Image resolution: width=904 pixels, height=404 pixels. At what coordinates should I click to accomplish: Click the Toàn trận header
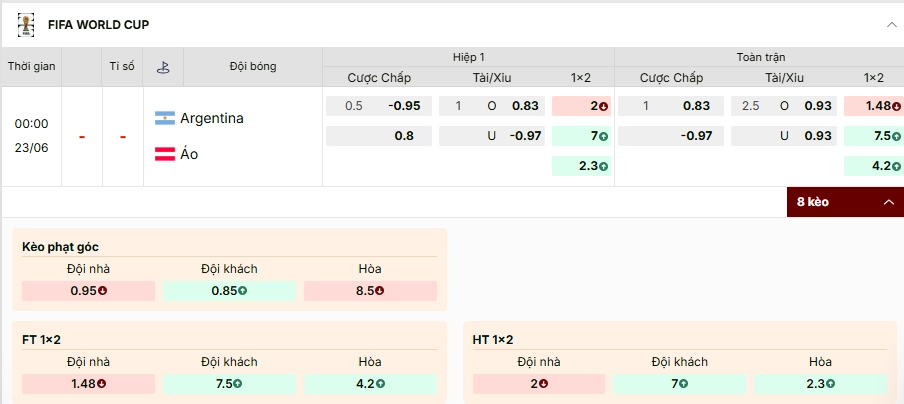[x=760, y=58]
